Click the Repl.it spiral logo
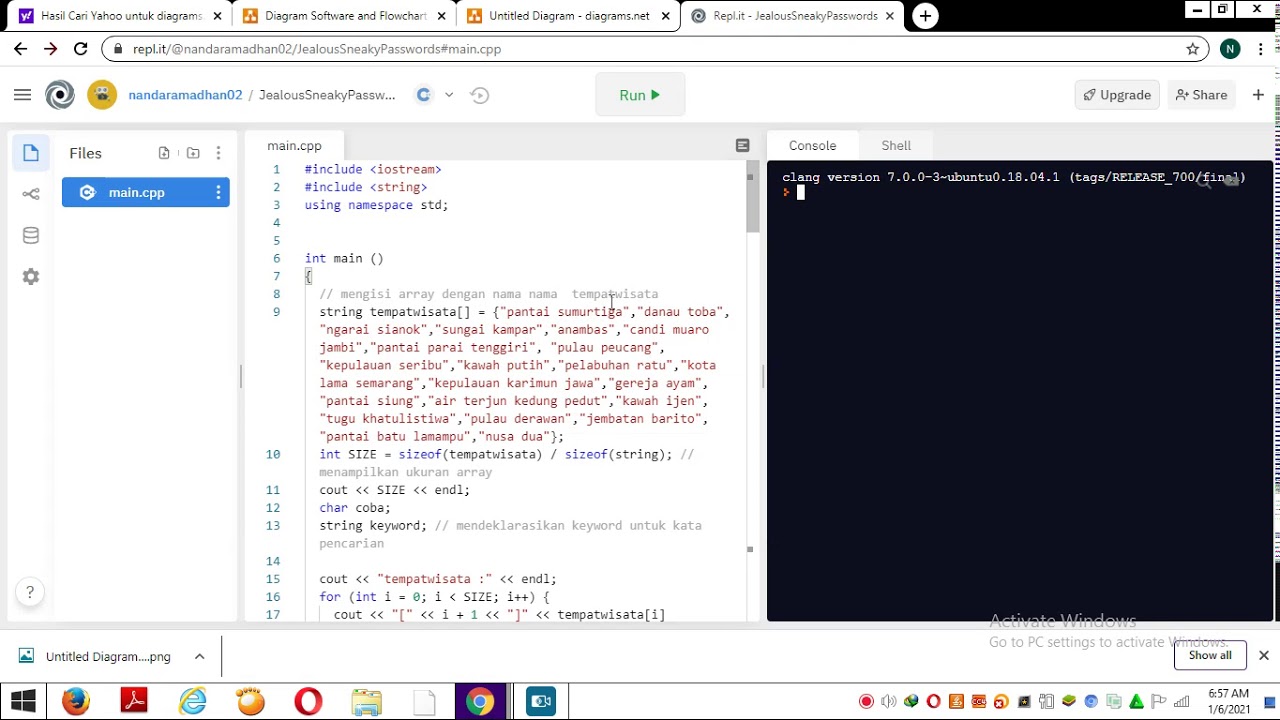 [x=60, y=95]
